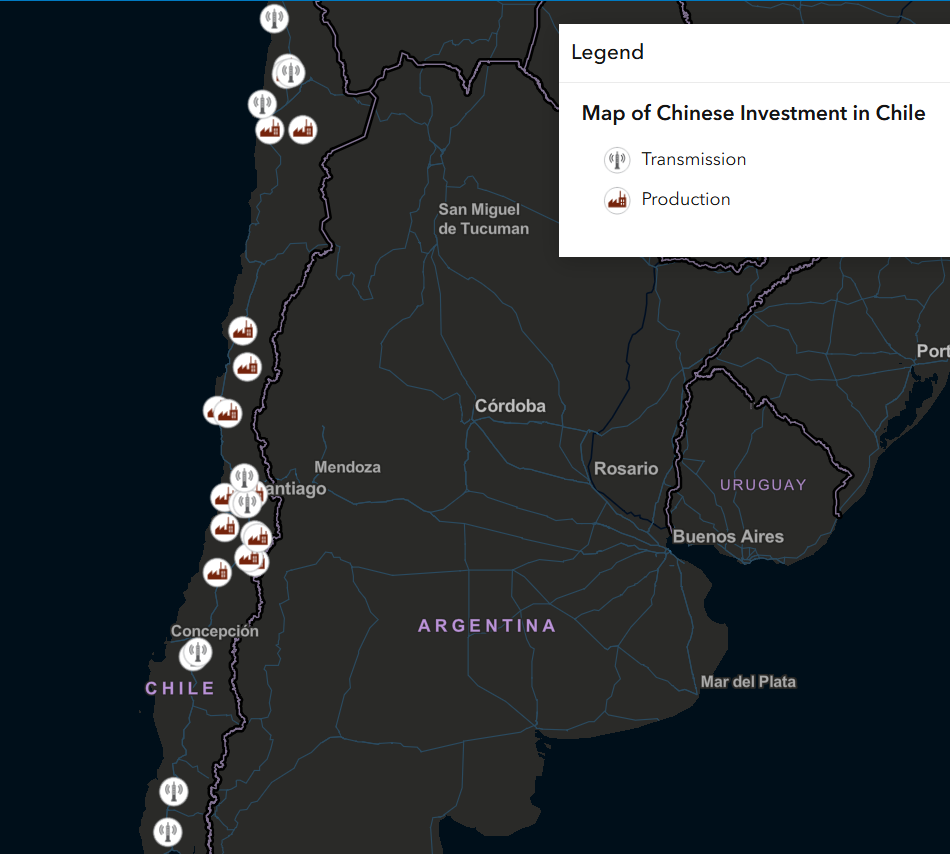Viewport: 950px width, 854px height.
Task: Select the transmission marker overlapping the Santiago label
Action: click(247, 503)
